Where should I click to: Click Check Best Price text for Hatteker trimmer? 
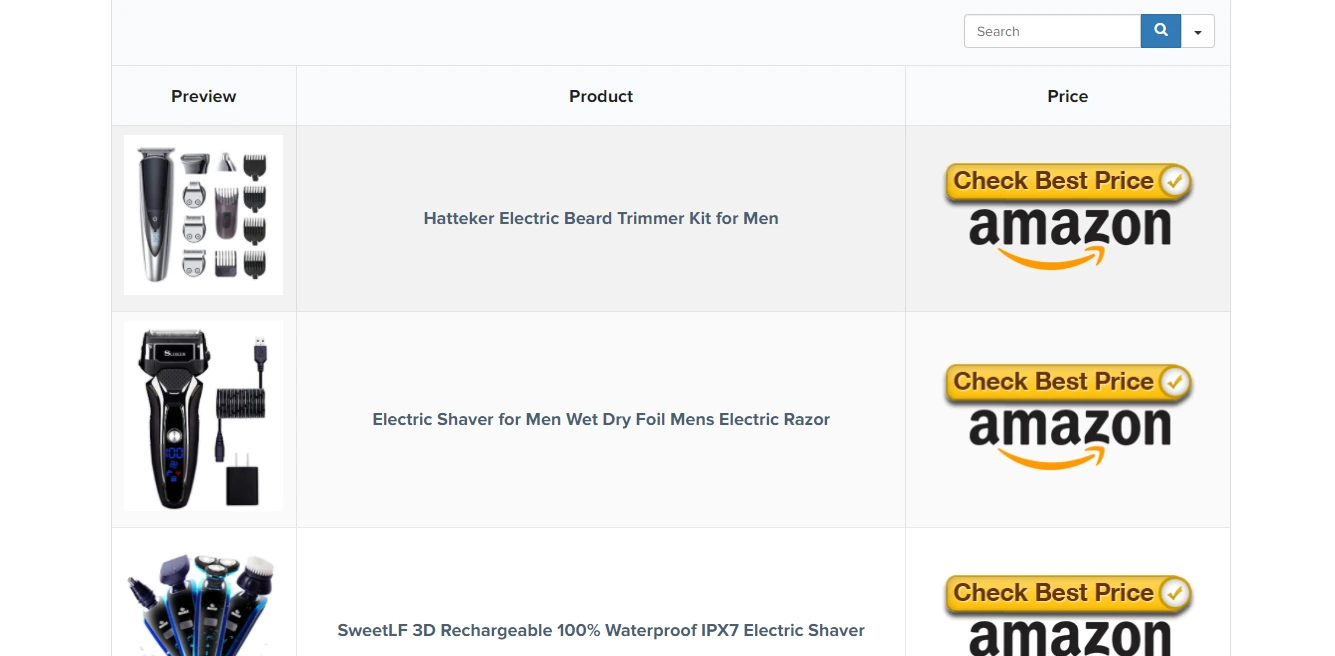(1052, 181)
